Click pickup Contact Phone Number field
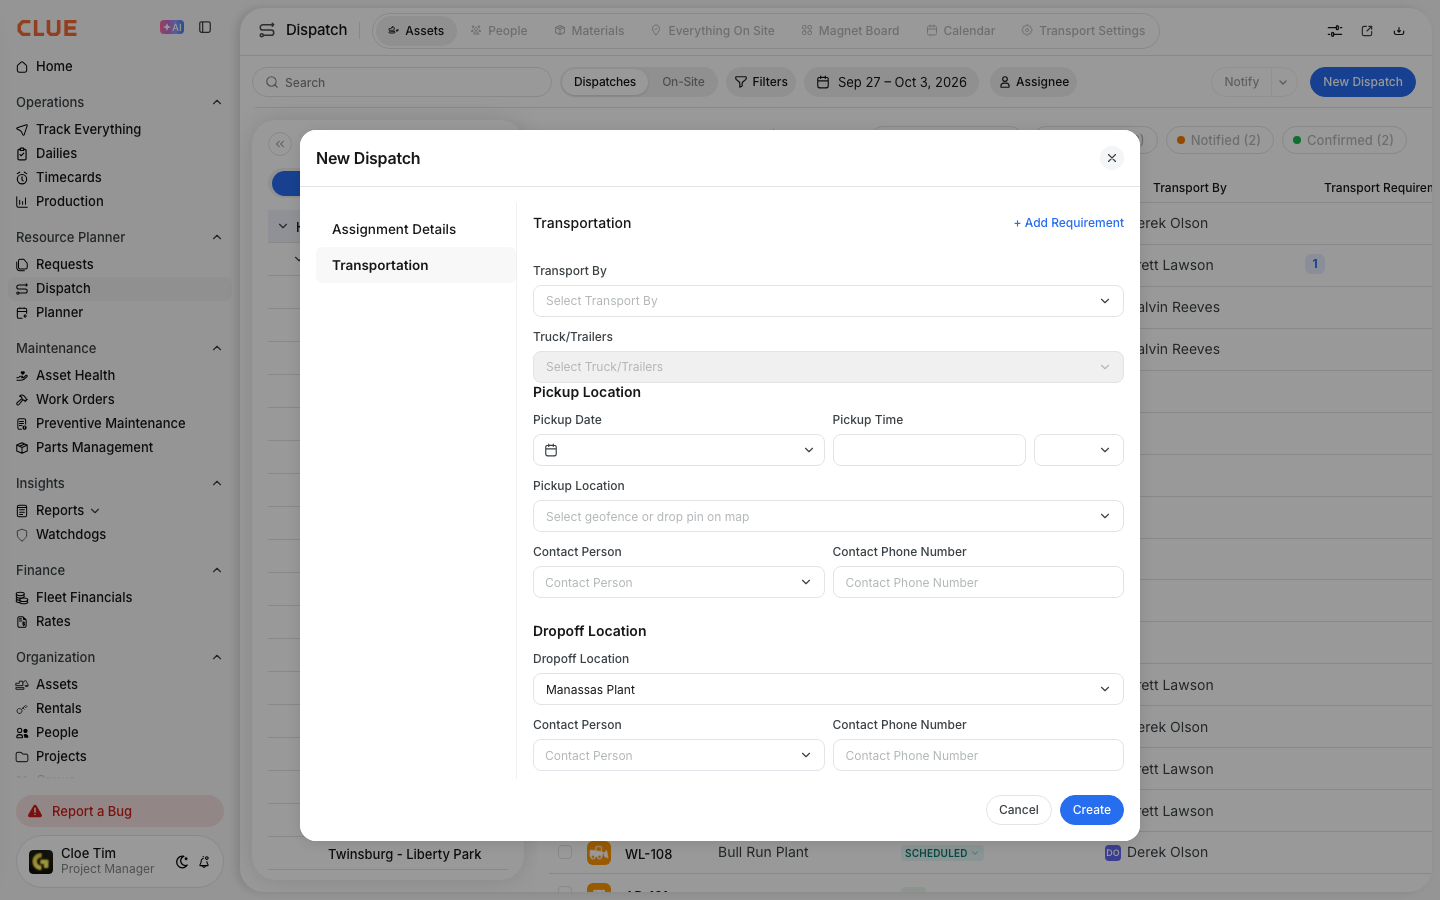Viewport: 1440px width, 900px height. (978, 582)
